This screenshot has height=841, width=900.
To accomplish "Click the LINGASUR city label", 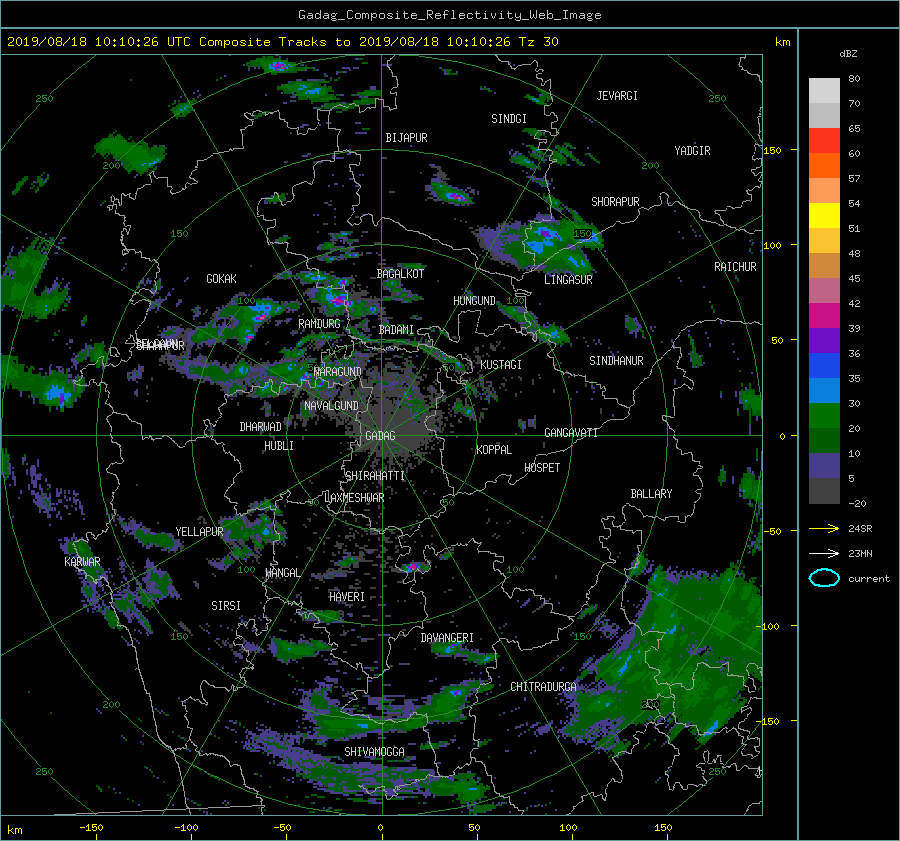I will click(x=568, y=280).
